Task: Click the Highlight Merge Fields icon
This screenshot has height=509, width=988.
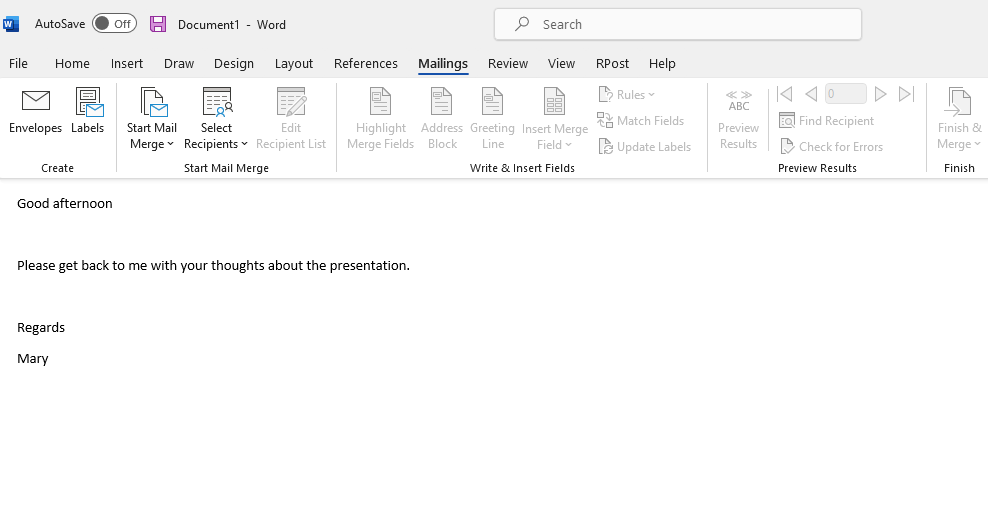Action: pos(380,103)
